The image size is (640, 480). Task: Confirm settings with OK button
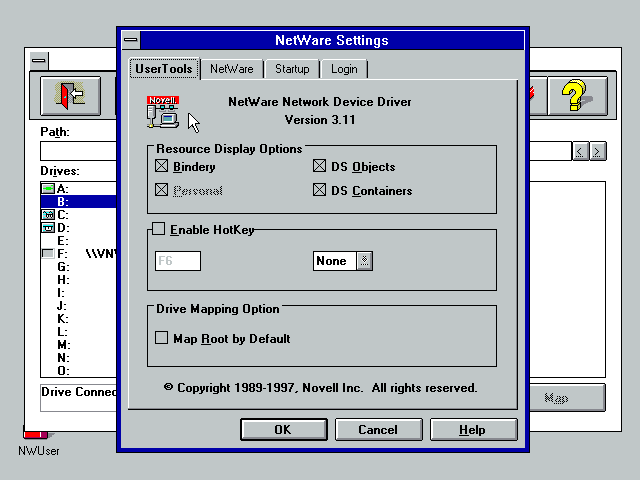point(284,429)
